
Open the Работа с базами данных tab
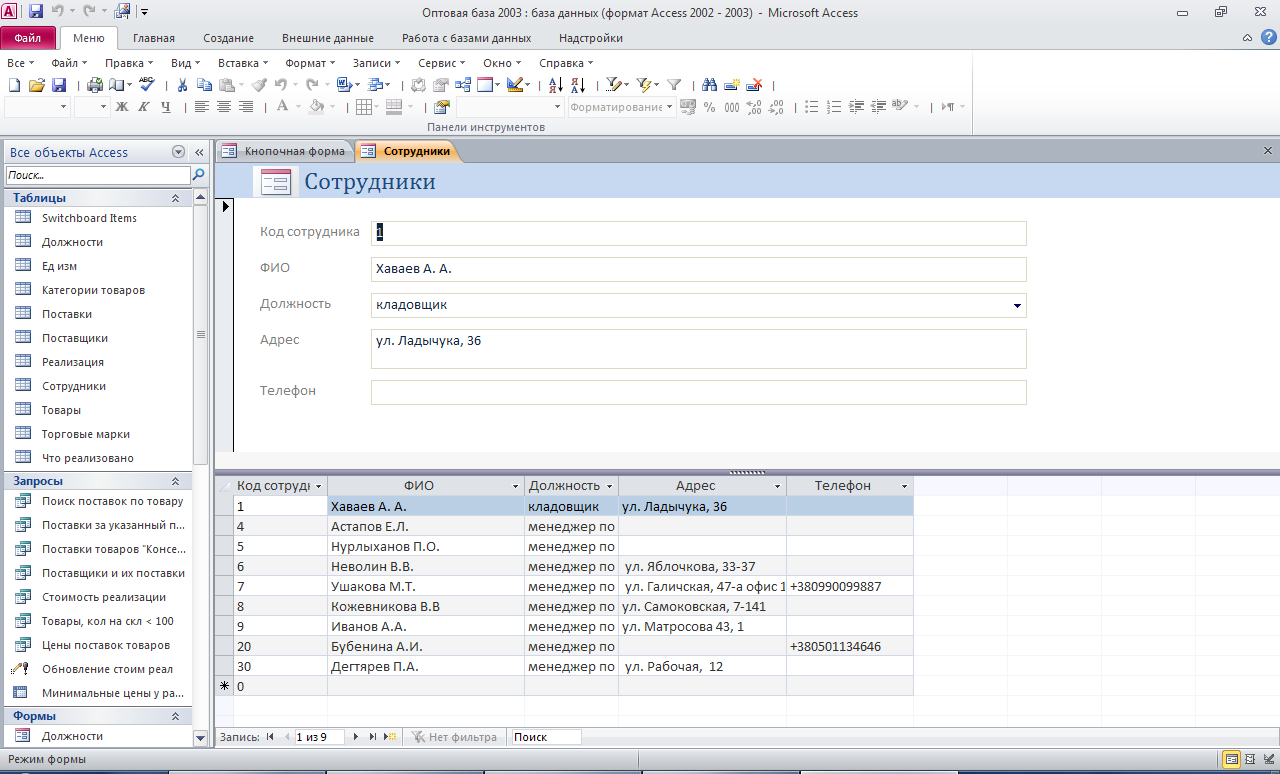(466, 38)
